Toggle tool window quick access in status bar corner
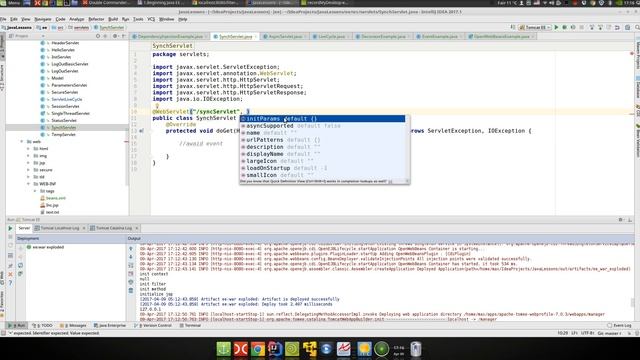Image resolution: width=640 pixels, height=360 pixels. pyautogui.click(x=3, y=333)
